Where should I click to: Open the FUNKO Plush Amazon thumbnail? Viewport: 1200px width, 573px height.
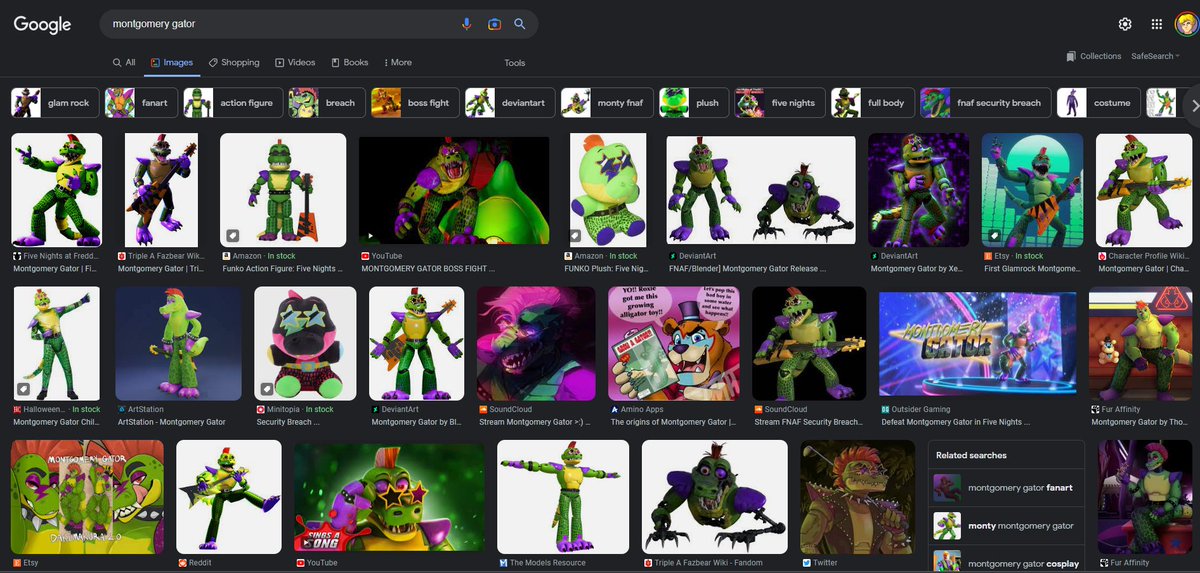pyautogui.click(x=608, y=190)
